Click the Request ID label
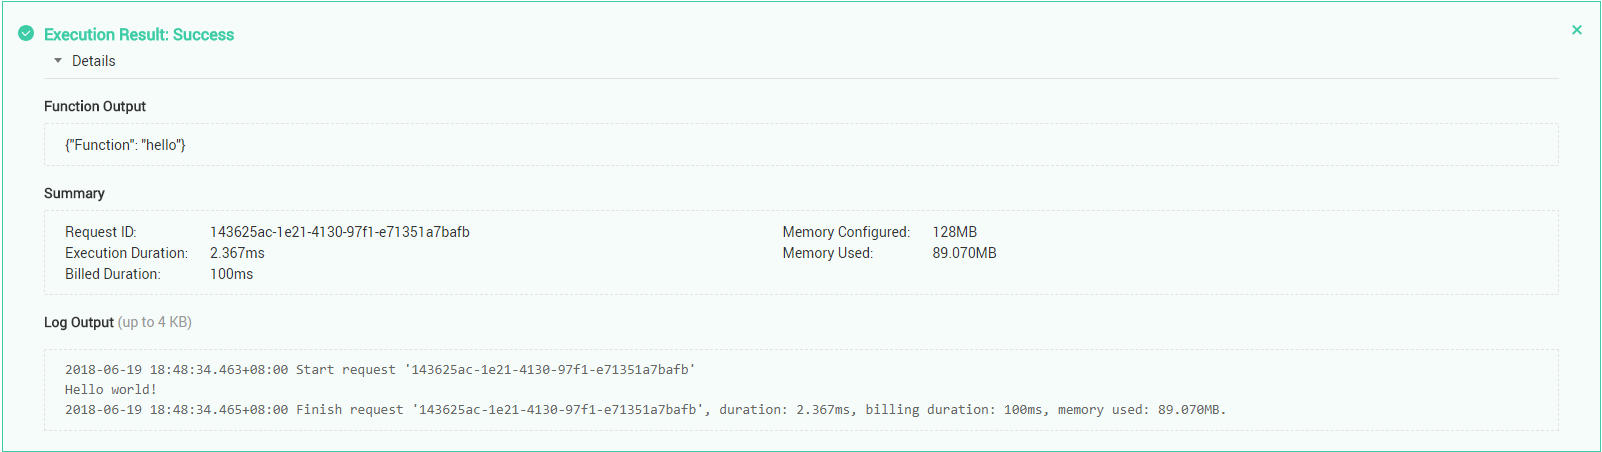The width and height of the screenshot is (1602, 452). (x=100, y=232)
